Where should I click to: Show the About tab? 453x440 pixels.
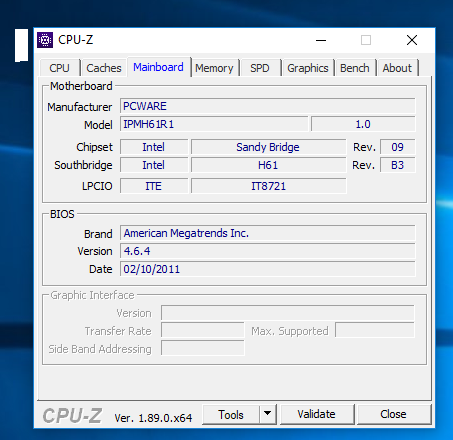[x=397, y=68]
